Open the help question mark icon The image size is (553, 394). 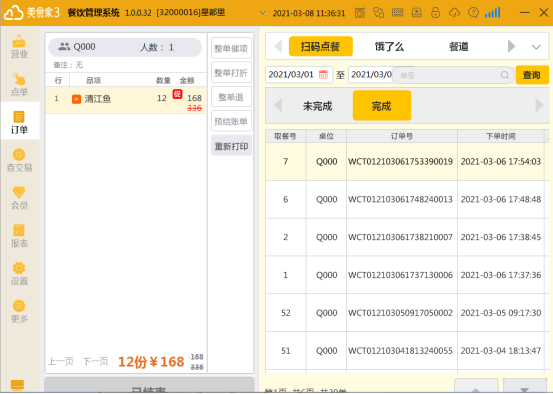473,13
